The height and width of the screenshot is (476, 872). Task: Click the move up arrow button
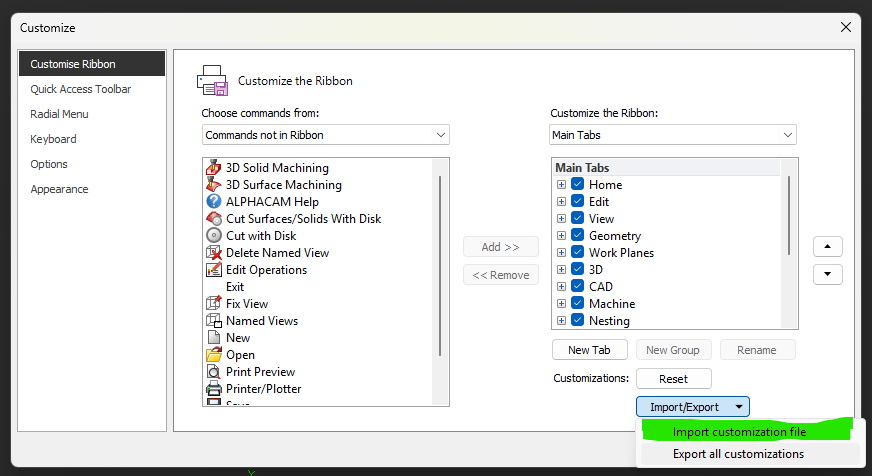(x=827, y=246)
